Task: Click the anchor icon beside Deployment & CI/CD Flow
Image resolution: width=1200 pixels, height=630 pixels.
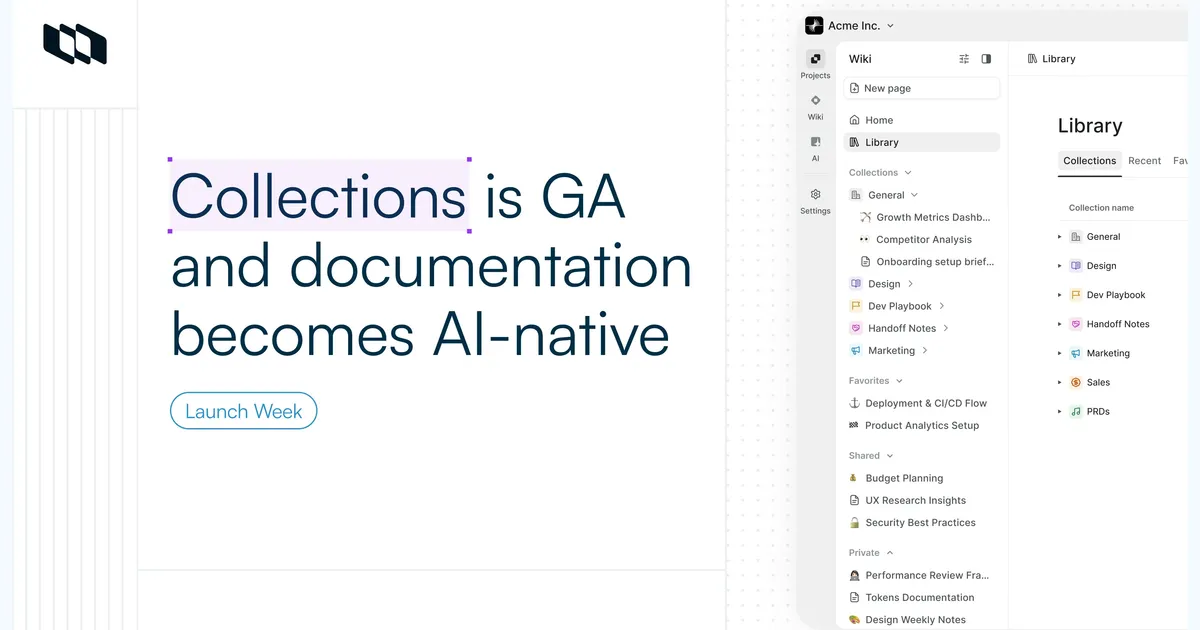Action: coord(854,403)
